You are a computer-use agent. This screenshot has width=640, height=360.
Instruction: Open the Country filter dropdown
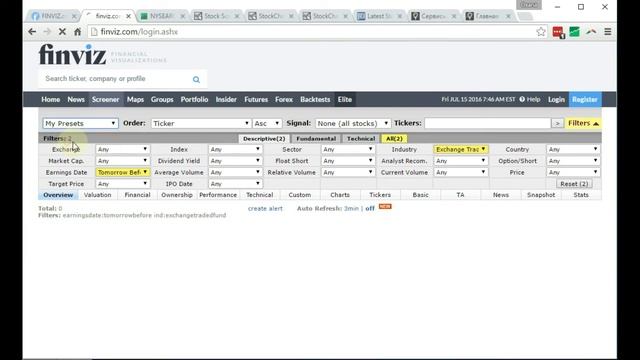click(x=573, y=149)
